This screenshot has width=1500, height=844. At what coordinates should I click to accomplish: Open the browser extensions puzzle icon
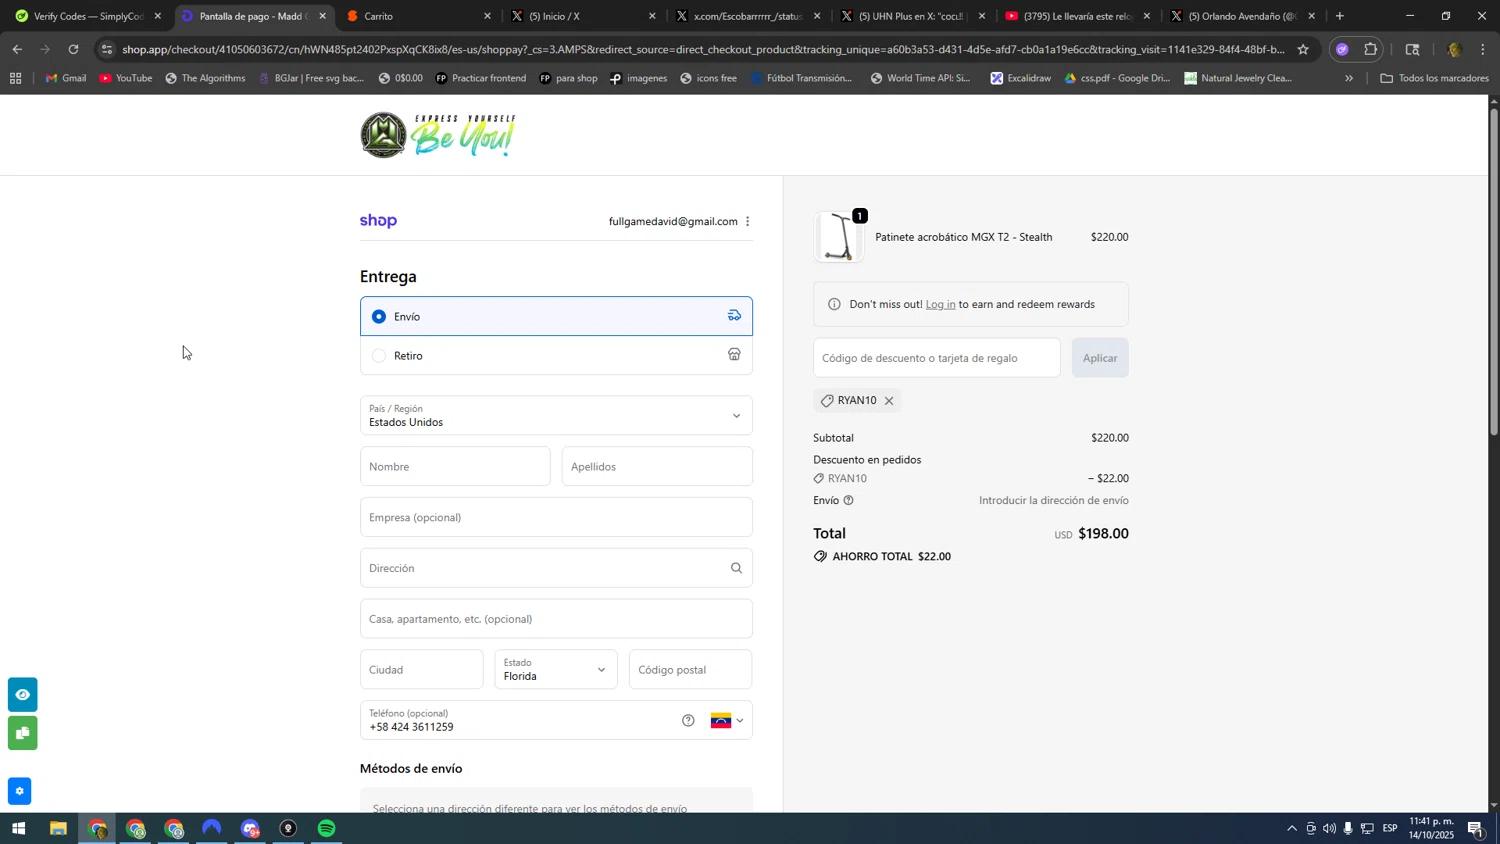[1371, 49]
